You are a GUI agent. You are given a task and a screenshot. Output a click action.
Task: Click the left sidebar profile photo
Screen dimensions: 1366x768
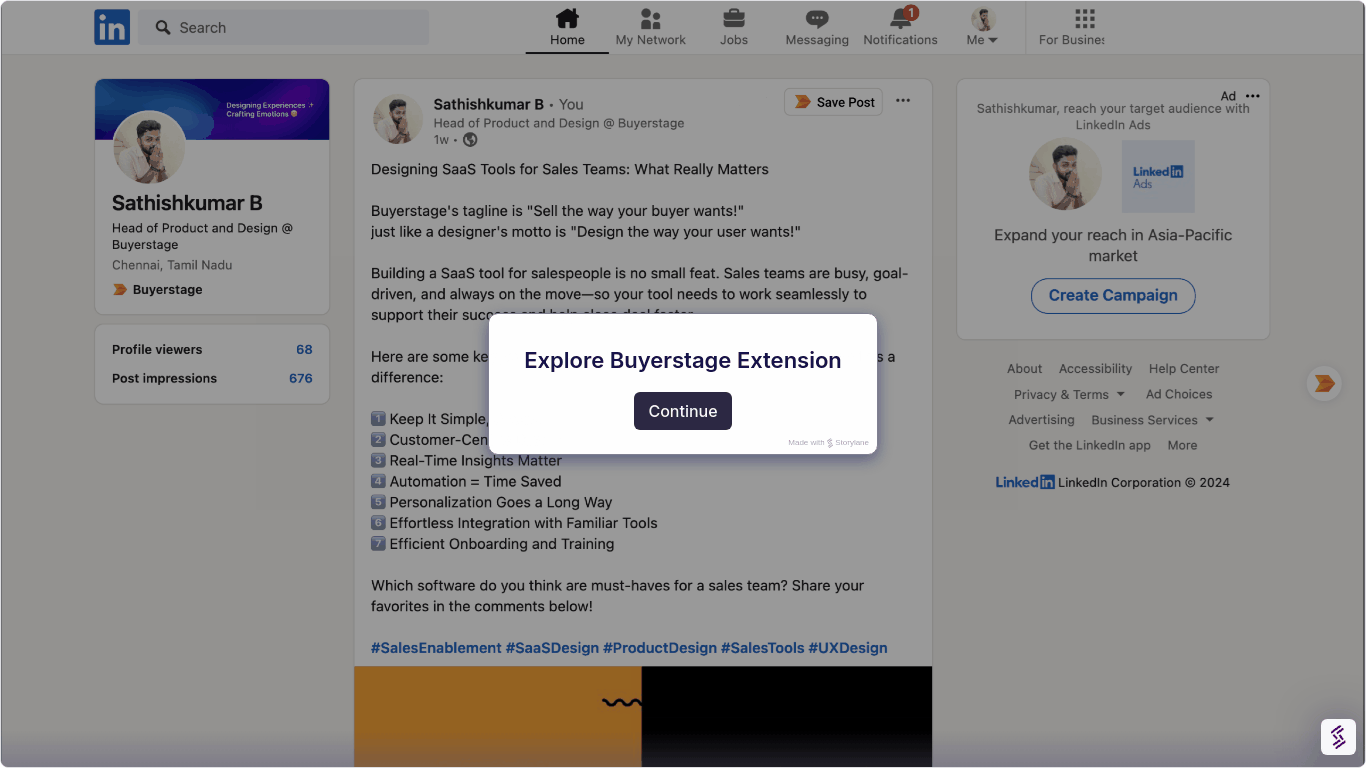(149, 147)
